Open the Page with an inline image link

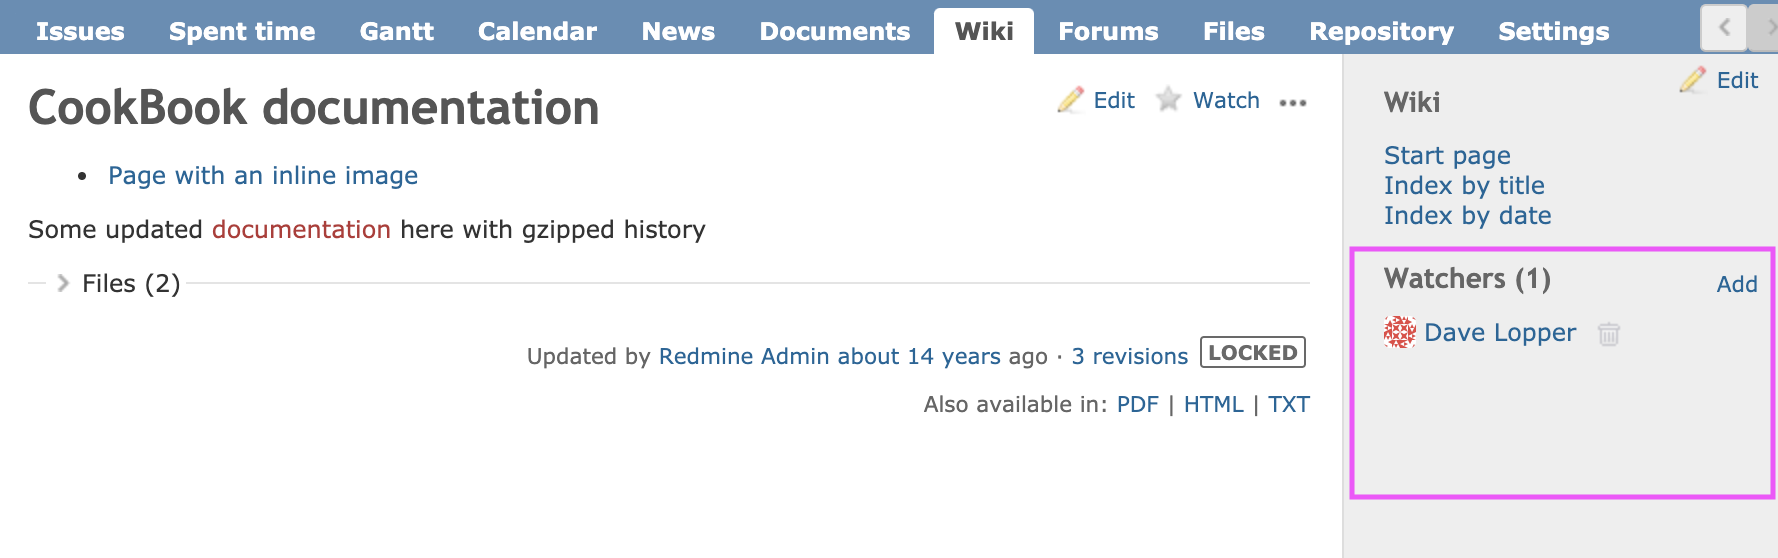pyautogui.click(x=263, y=176)
